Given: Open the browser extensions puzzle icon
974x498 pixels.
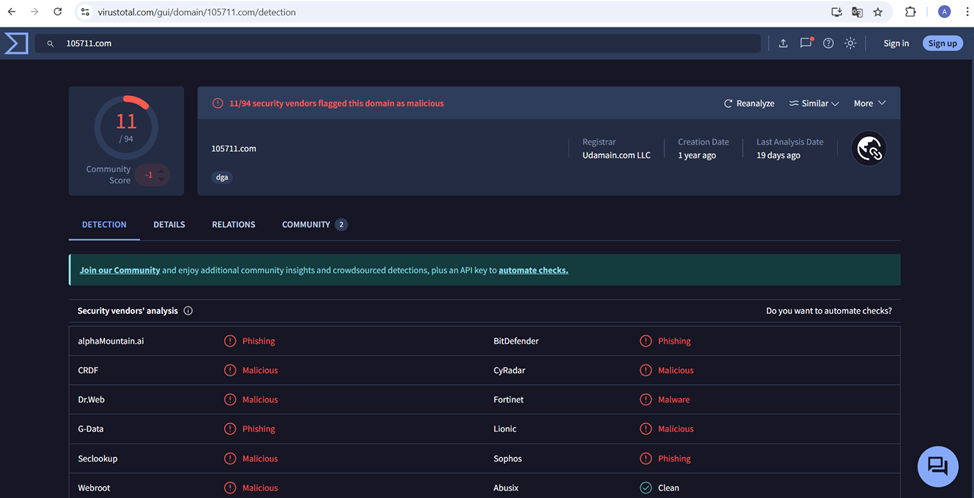Looking at the screenshot, I should coord(911,12).
